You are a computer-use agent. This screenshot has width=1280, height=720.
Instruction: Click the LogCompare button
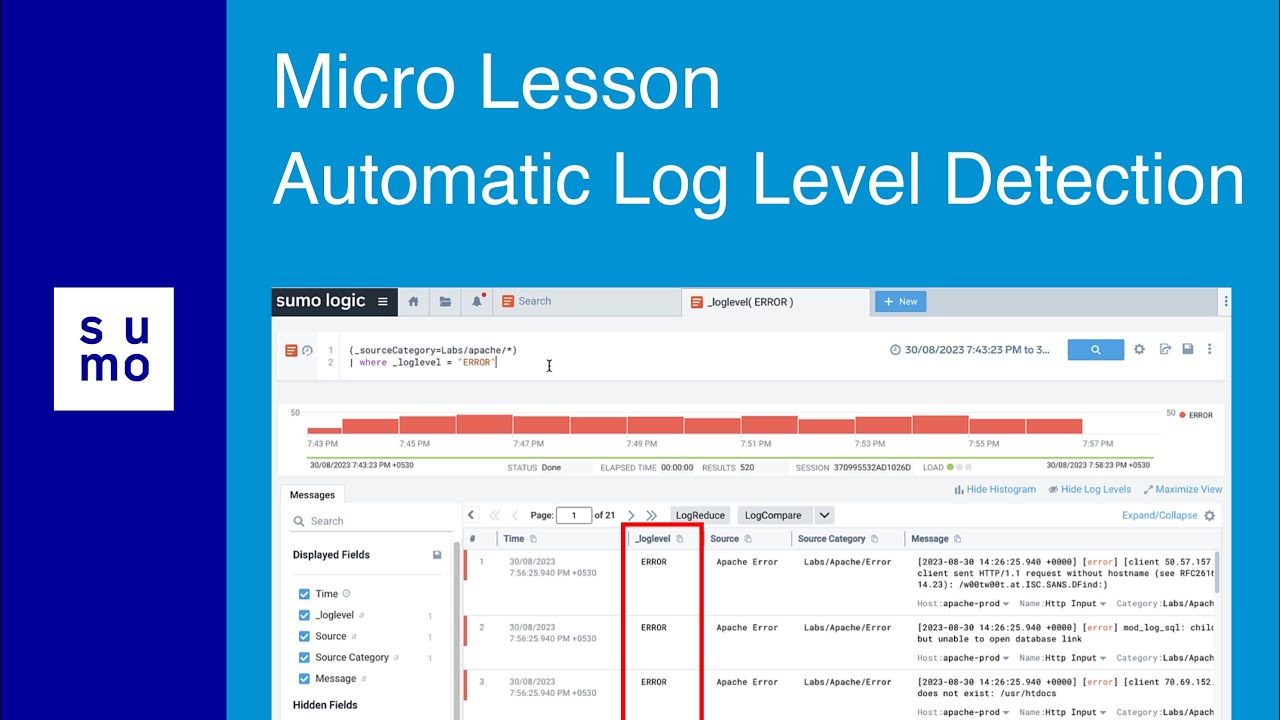click(774, 515)
